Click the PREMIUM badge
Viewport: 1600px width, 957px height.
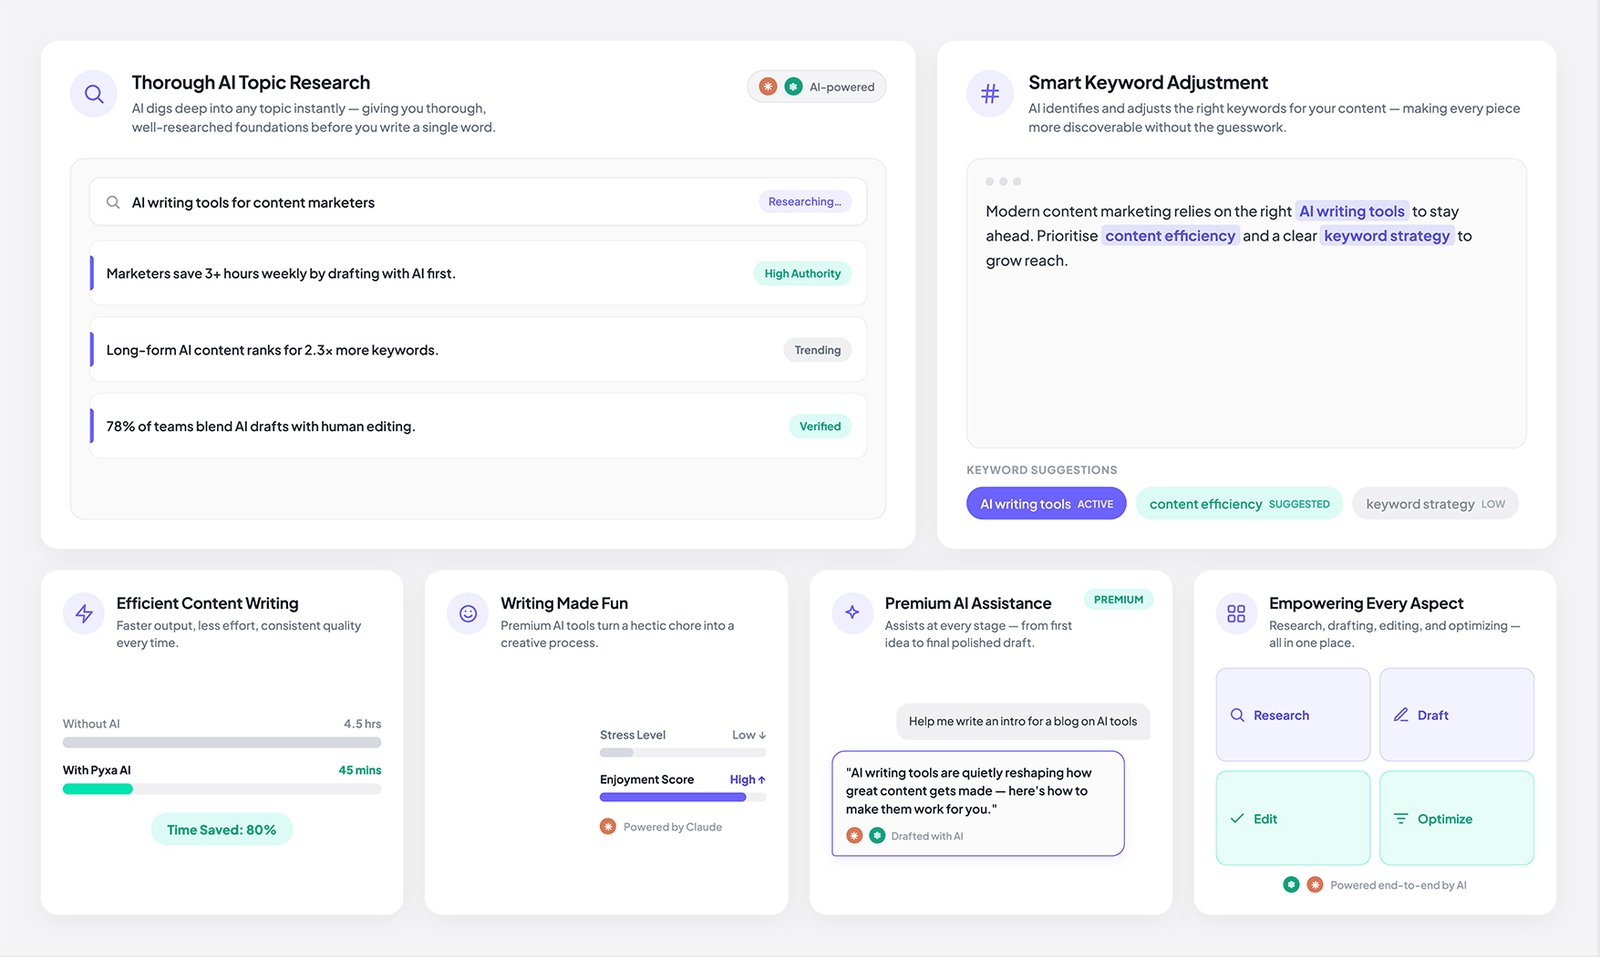1118,599
